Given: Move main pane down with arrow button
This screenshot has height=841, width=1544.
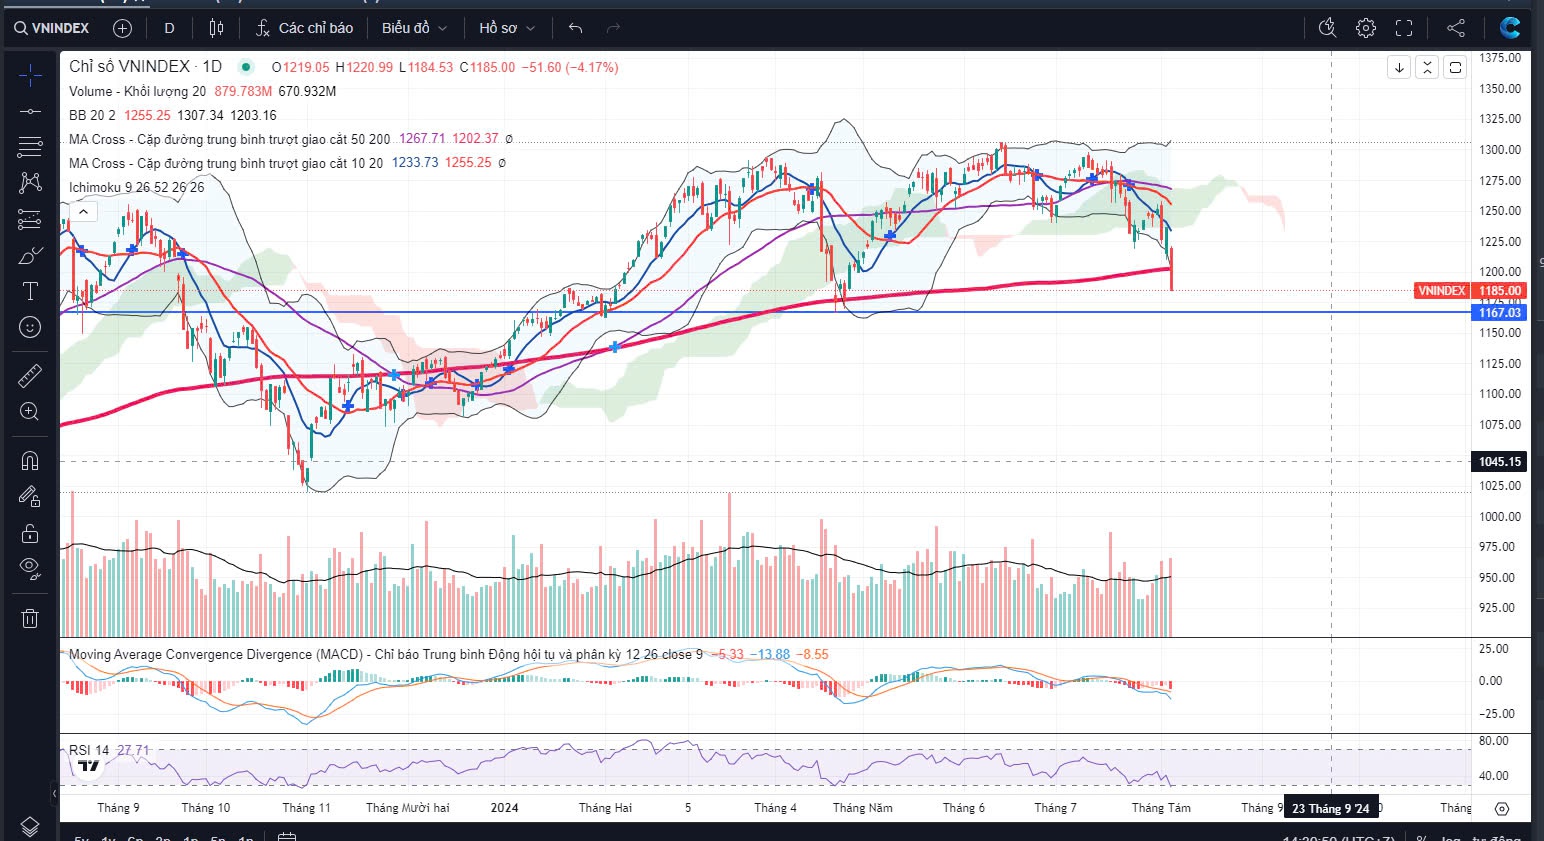Looking at the screenshot, I should tap(1399, 67).
